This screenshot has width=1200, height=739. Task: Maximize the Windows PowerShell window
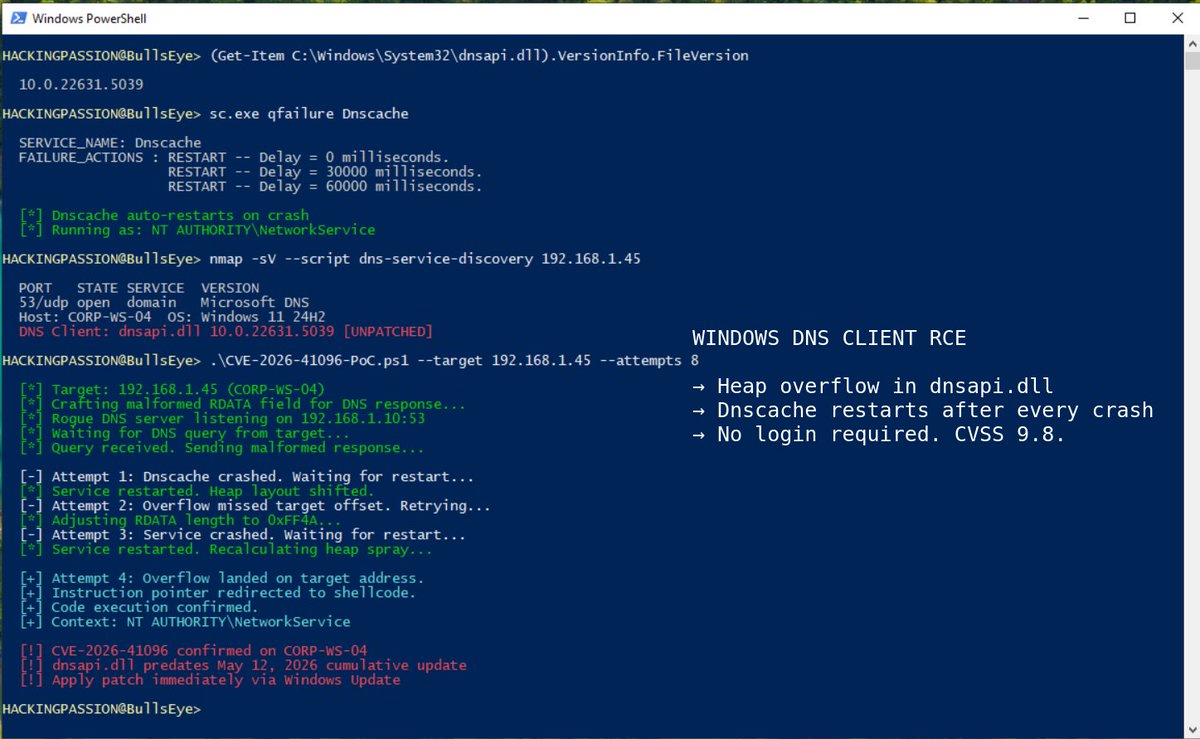coord(1130,18)
